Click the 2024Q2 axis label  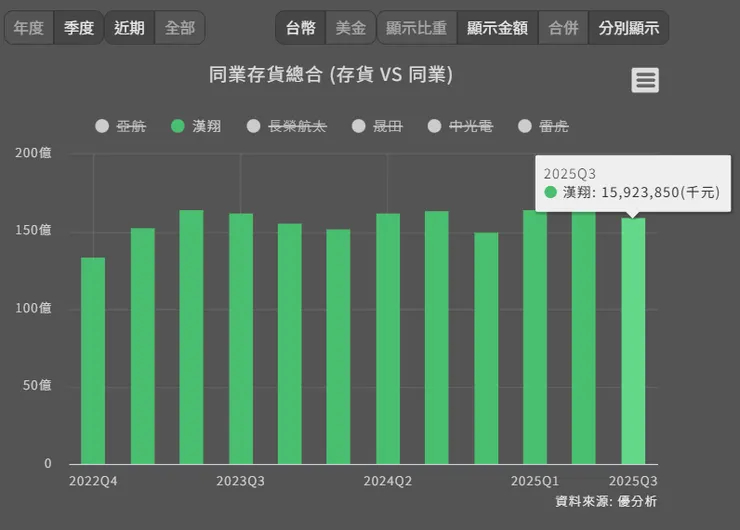point(387,481)
